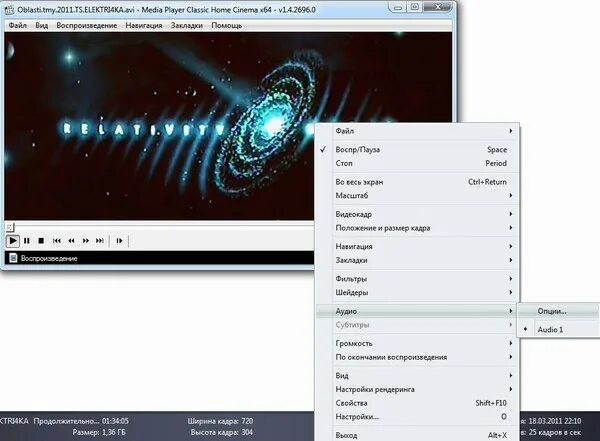The image size is (600, 441).
Task: Click the 'Продолжительно... 01:34:05' detail text
Action: click(x=81, y=421)
